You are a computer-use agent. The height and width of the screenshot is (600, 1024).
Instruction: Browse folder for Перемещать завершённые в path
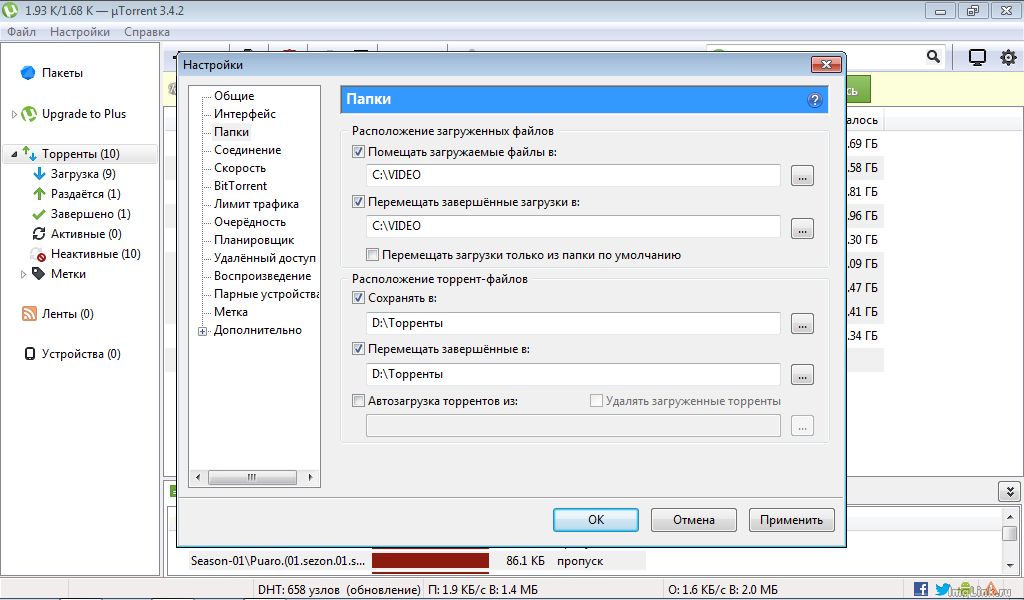pyautogui.click(x=802, y=375)
